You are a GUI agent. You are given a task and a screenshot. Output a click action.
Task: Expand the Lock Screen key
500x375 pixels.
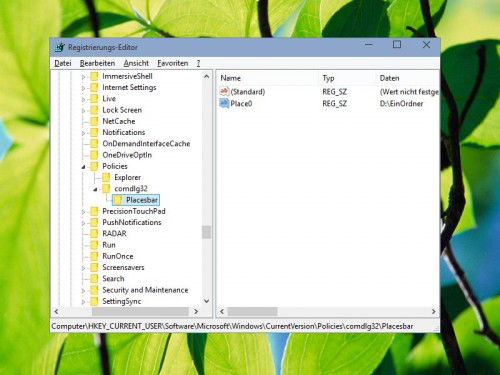[x=83, y=110]
